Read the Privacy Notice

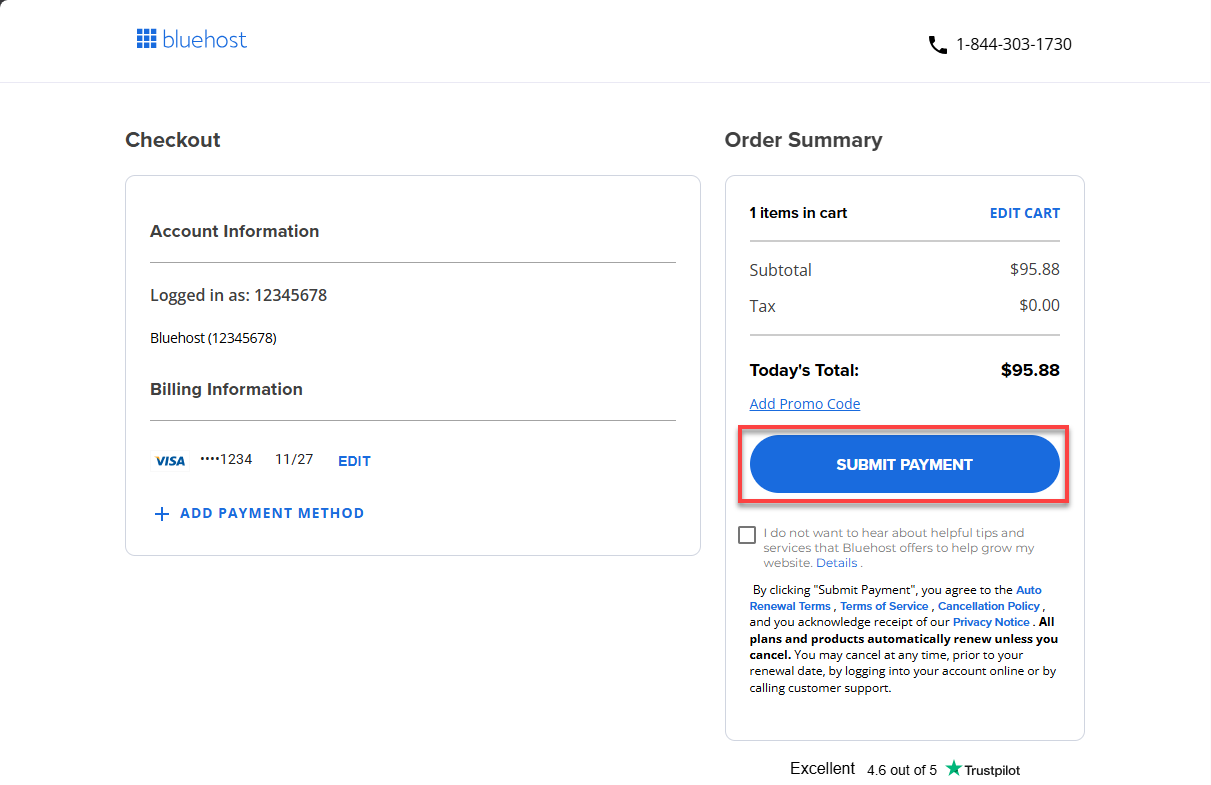[x=990, y=621]
